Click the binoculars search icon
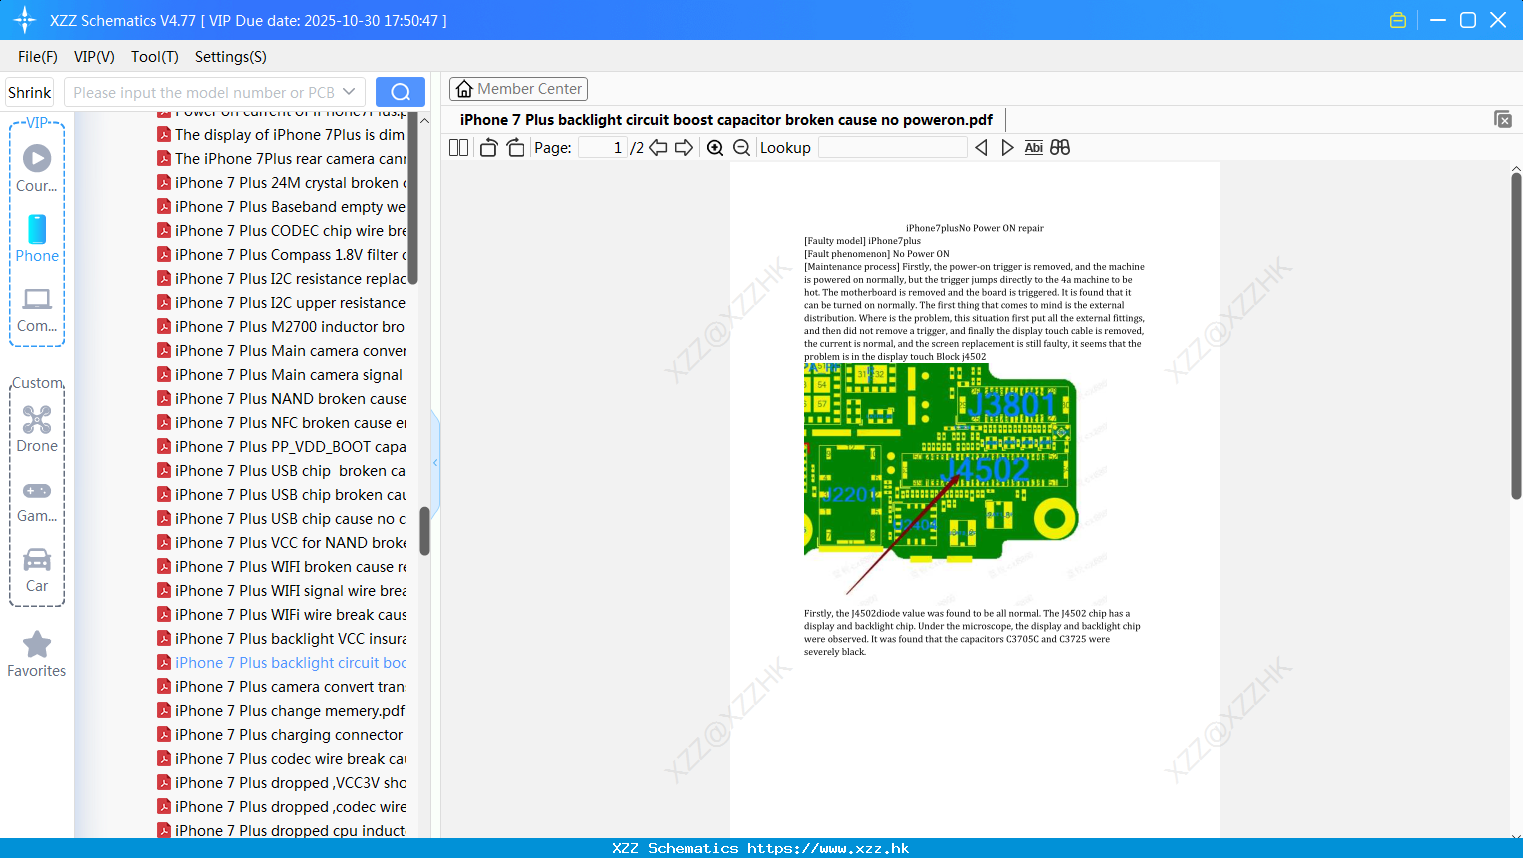 click(x=1060, y=147)
